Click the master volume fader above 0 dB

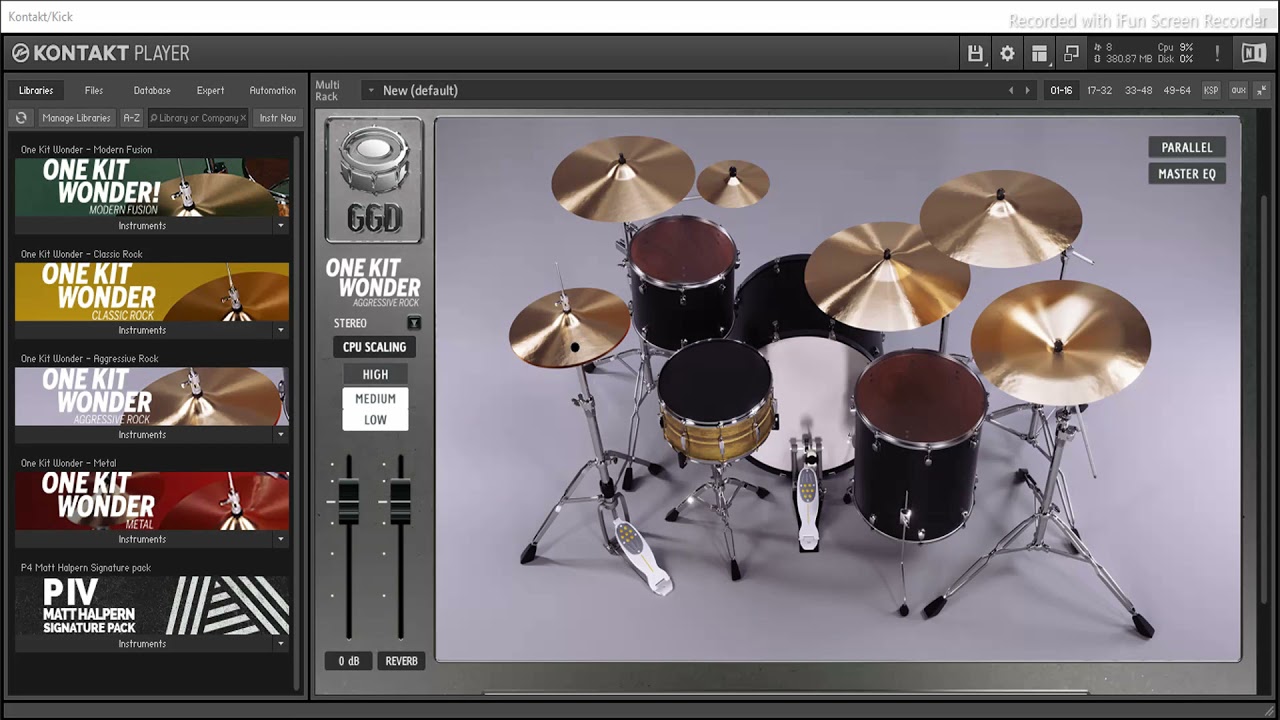[x=348, y=502]
